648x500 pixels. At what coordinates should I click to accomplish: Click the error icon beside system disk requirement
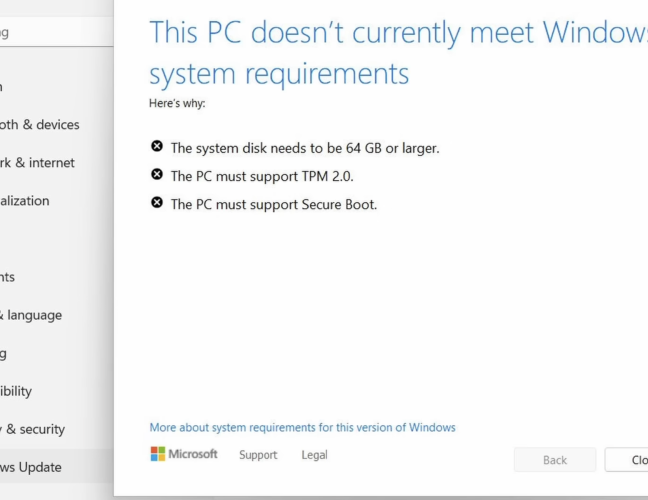[156, 147]
